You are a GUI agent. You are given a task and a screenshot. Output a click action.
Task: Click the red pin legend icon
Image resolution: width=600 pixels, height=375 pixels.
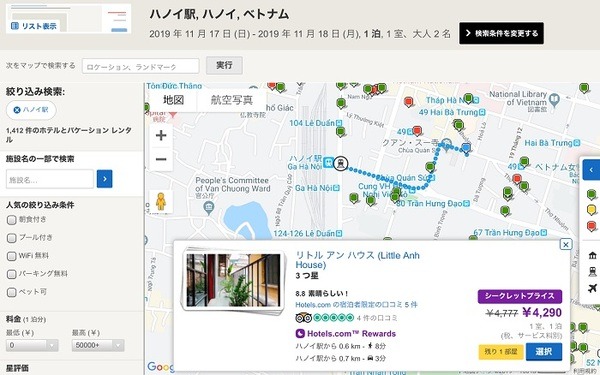[592, 226]
